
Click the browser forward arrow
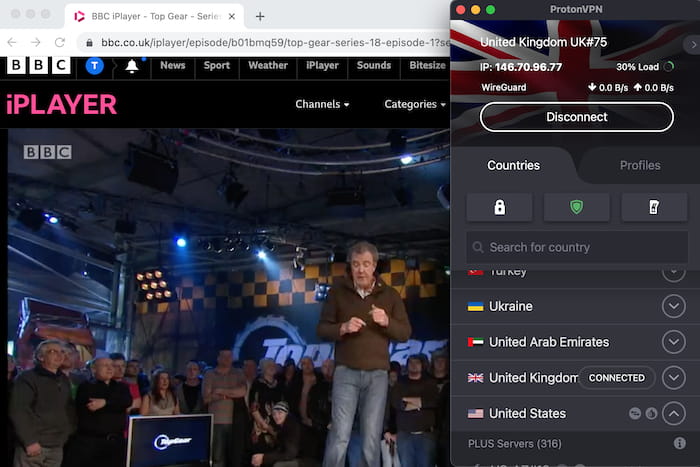coord(36,42)
